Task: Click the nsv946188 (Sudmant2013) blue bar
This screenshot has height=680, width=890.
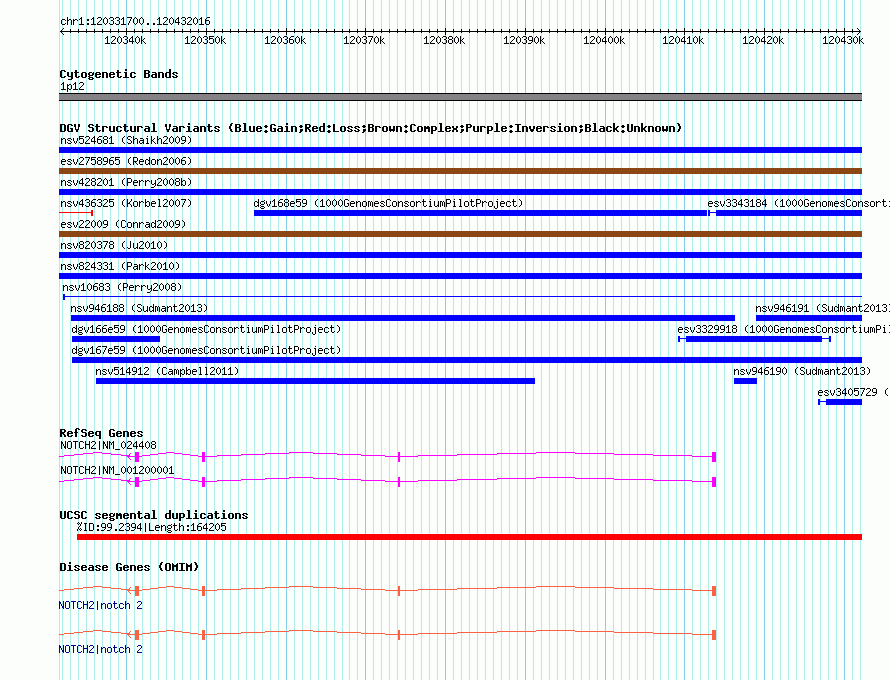Action: tap(402, 318)
